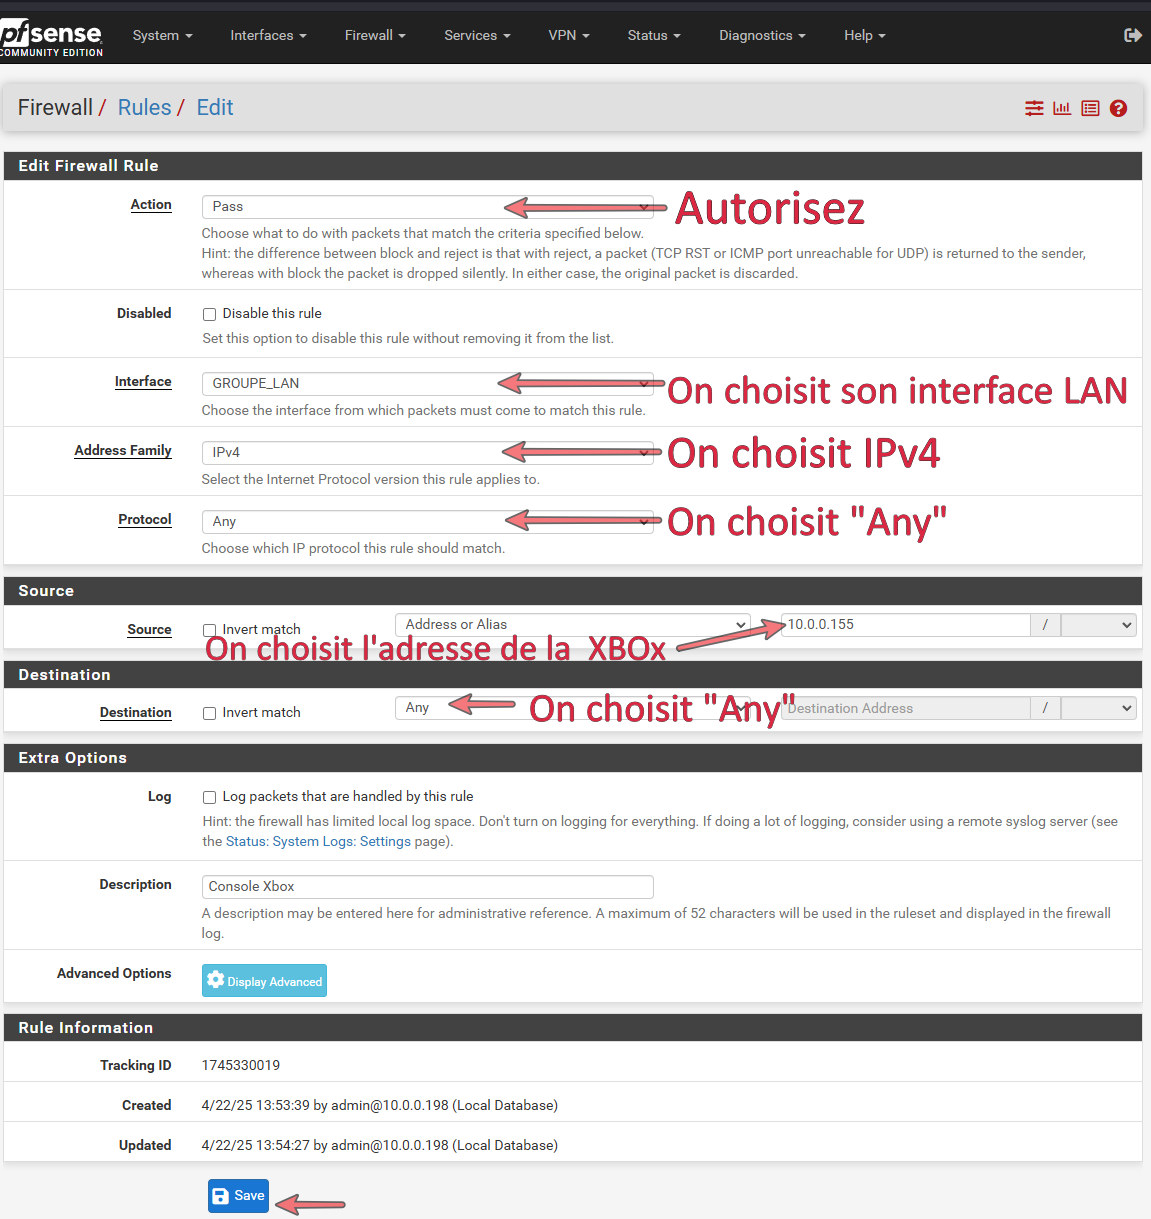Open the Source subnet mask dropdown
Image resolution: width=1151 pixels, height=1219 pixels.
[1098, 625]
